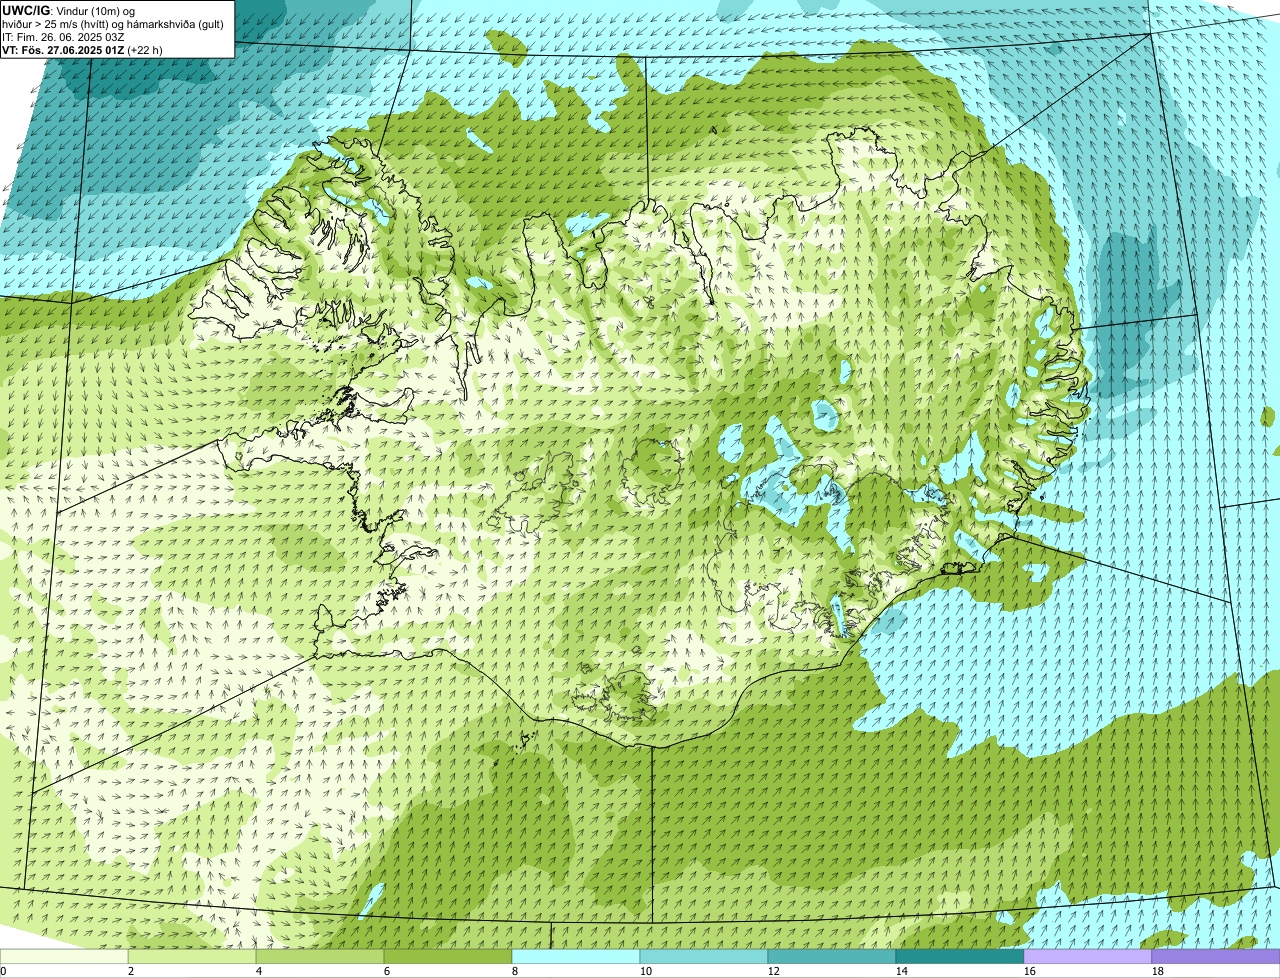Viewport: 1280px width, 978px height.
Task: Click the 6–8 m/s olive green legend swatch
Action: pos(448,957)
